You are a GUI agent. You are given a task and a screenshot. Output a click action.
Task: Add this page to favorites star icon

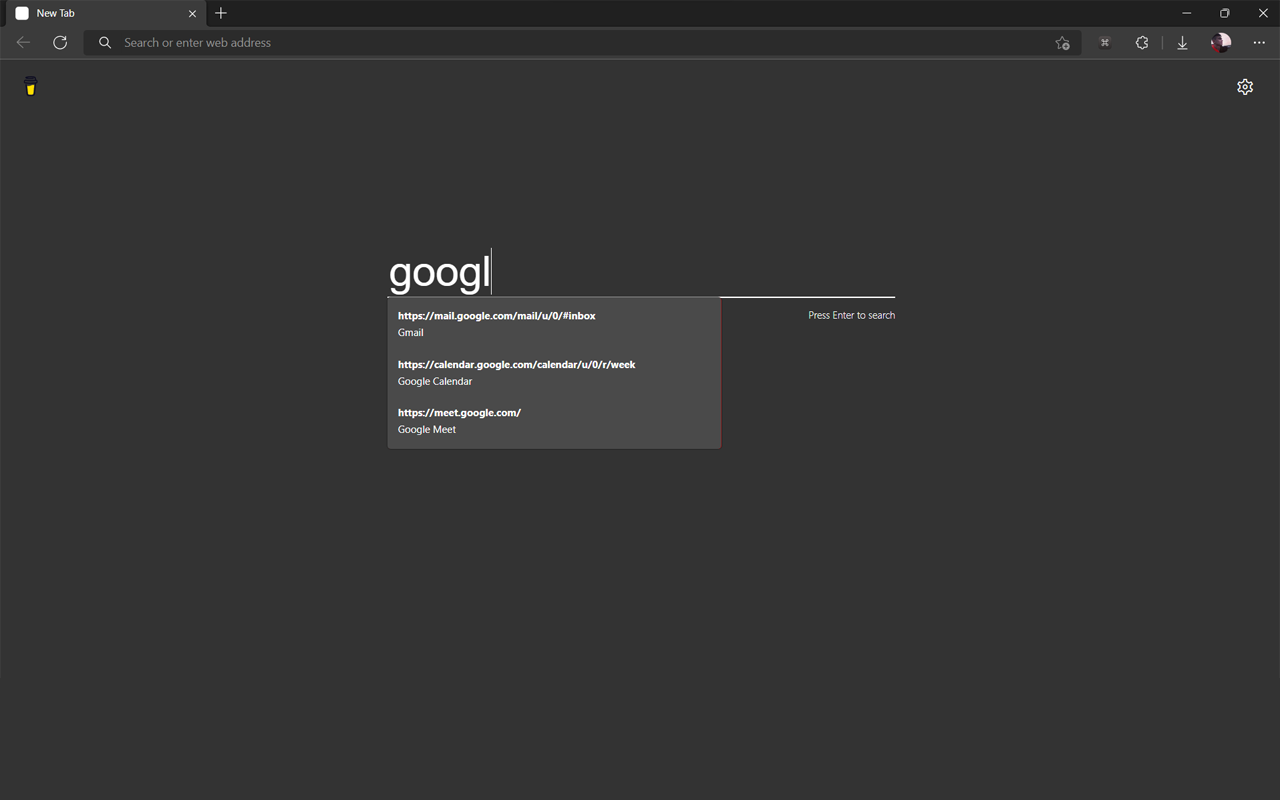1062,42
